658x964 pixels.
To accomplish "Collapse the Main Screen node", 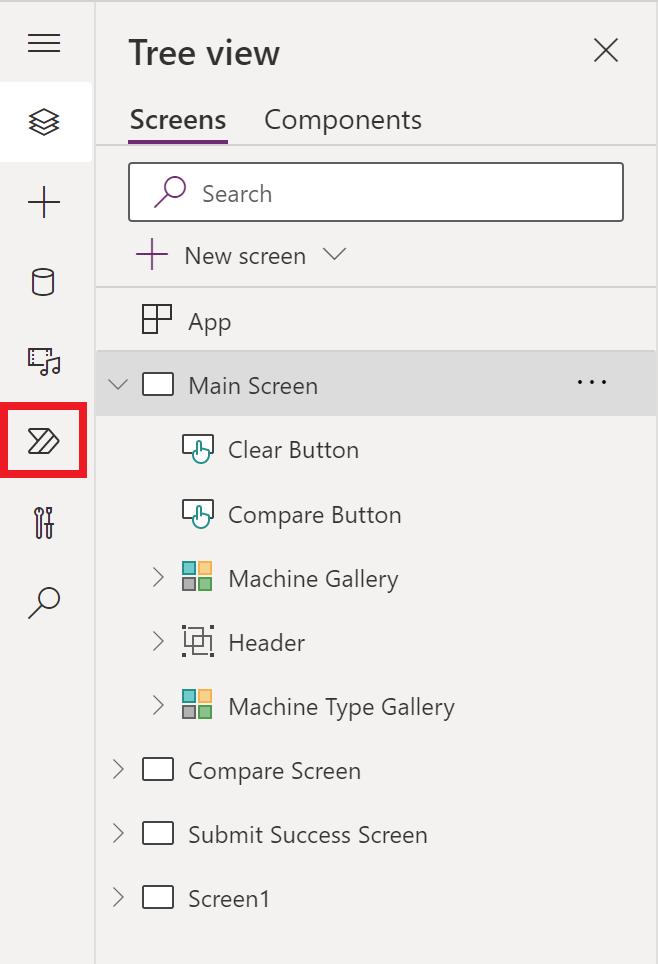I will 117,385.
